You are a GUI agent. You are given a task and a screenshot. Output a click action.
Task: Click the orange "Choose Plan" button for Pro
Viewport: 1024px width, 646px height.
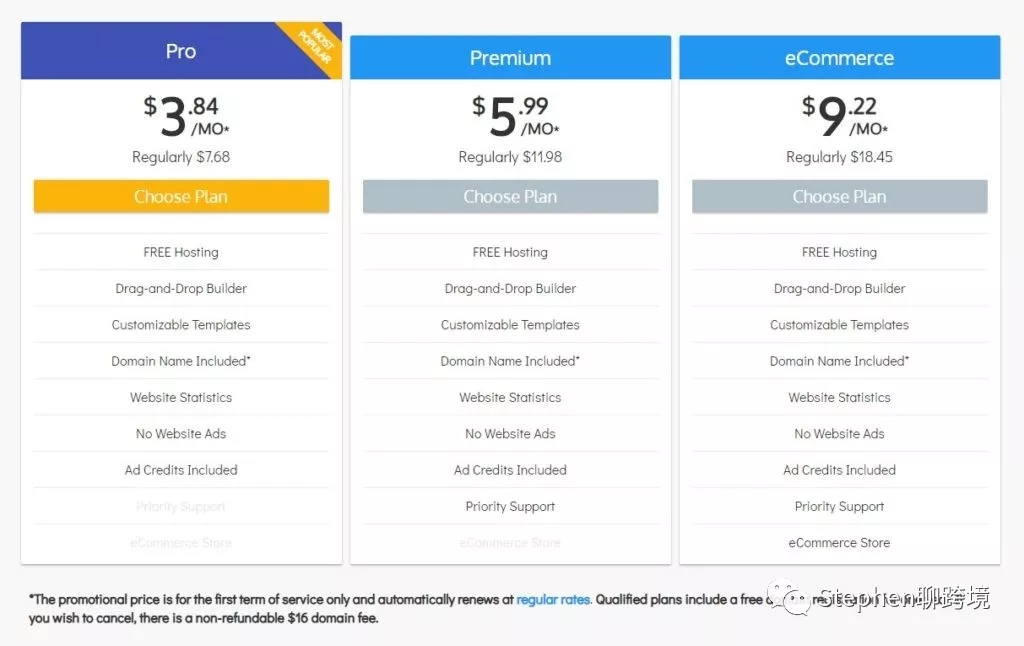[181, 196]
